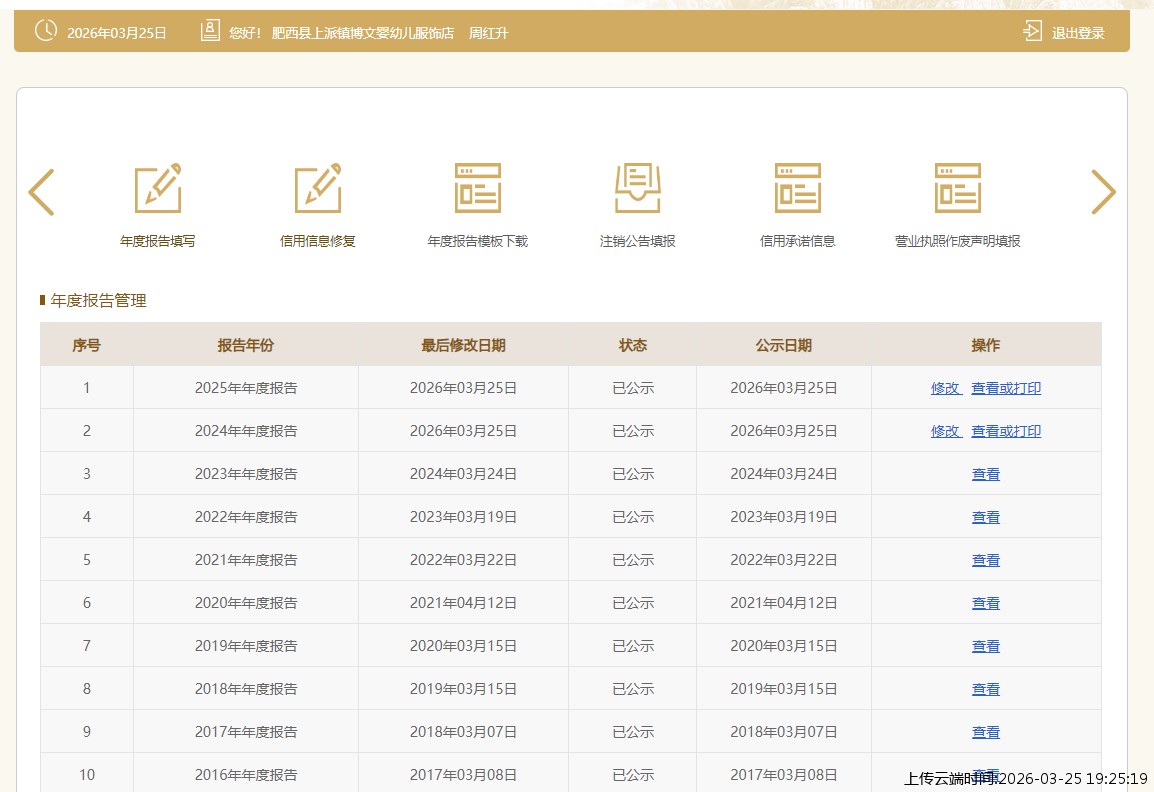Screen dimensions: 1154x792
Task: Click 查看 for the 2022年年度报告
Action: pyautogui.click(x=986, y=517)
